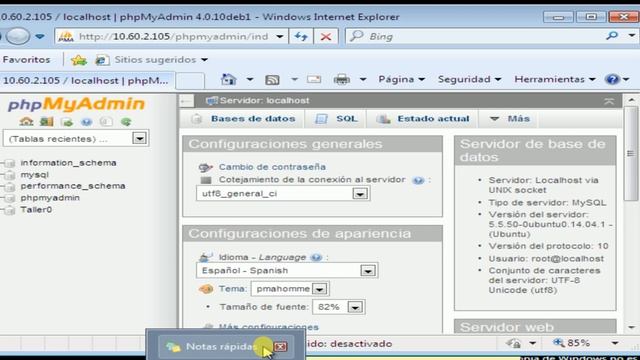
Task: Open the MySQL documentation icon in sidebar
Action: coord(106,122)
